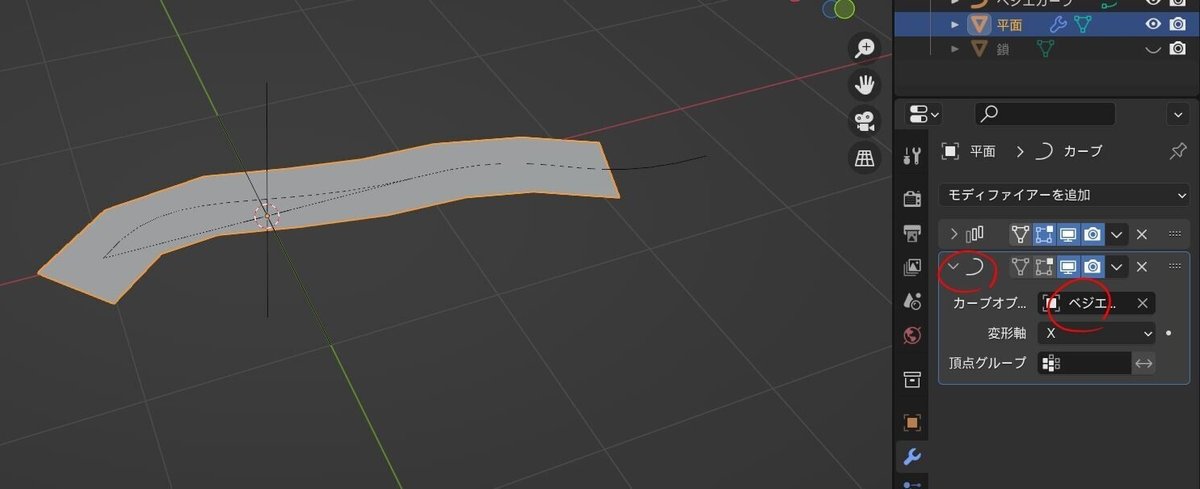This screenshot has height=489, width=1200.
Task: Toggle render display on the array modifier
Action: [1093, 234]
